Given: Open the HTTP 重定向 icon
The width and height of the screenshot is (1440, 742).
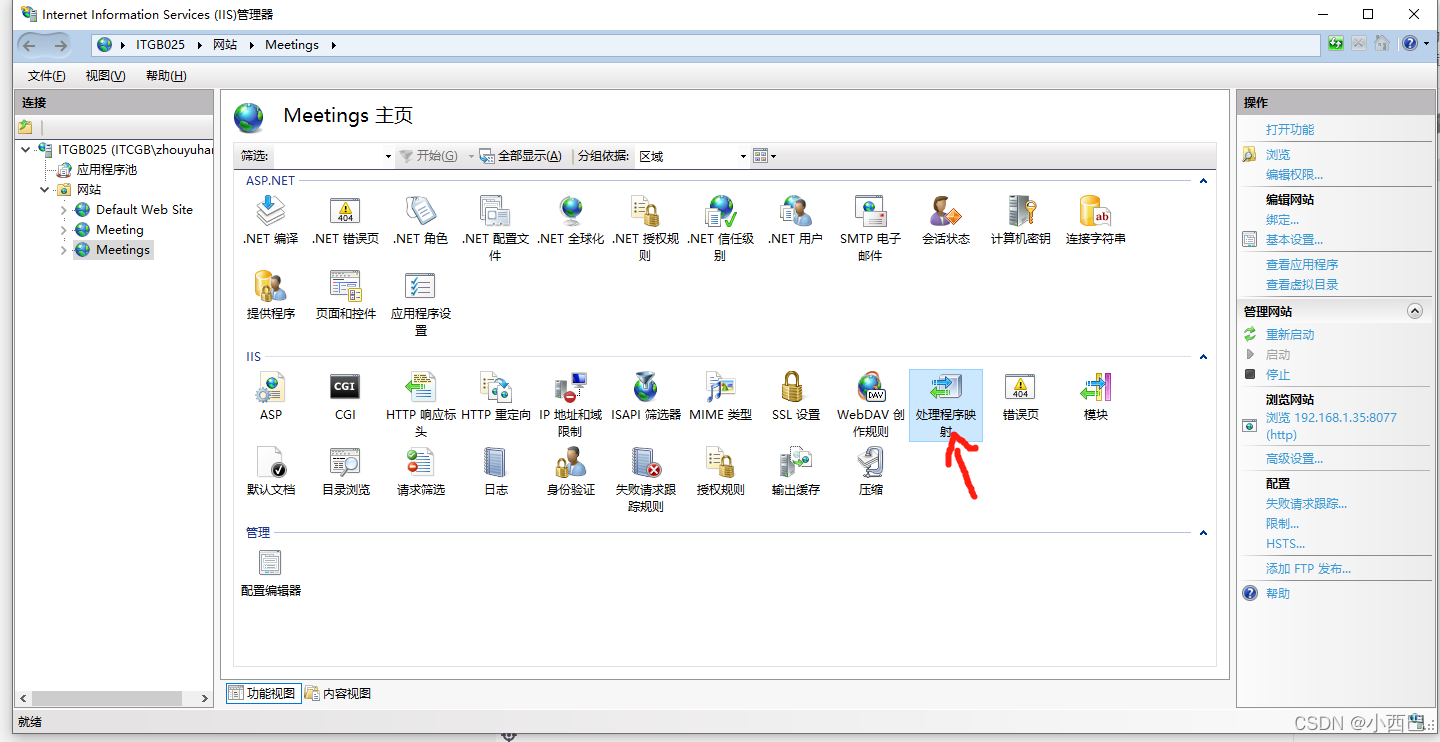Looking at the screenshot, I should point(495,396).
